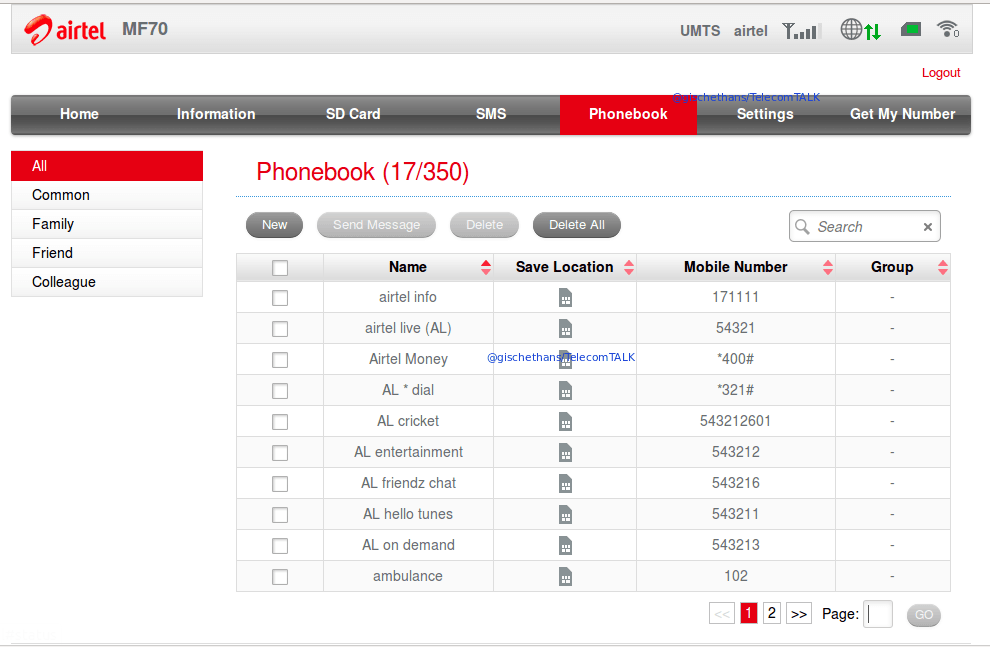Click the SIM save-location icon for airtel info

pos(565,297)
